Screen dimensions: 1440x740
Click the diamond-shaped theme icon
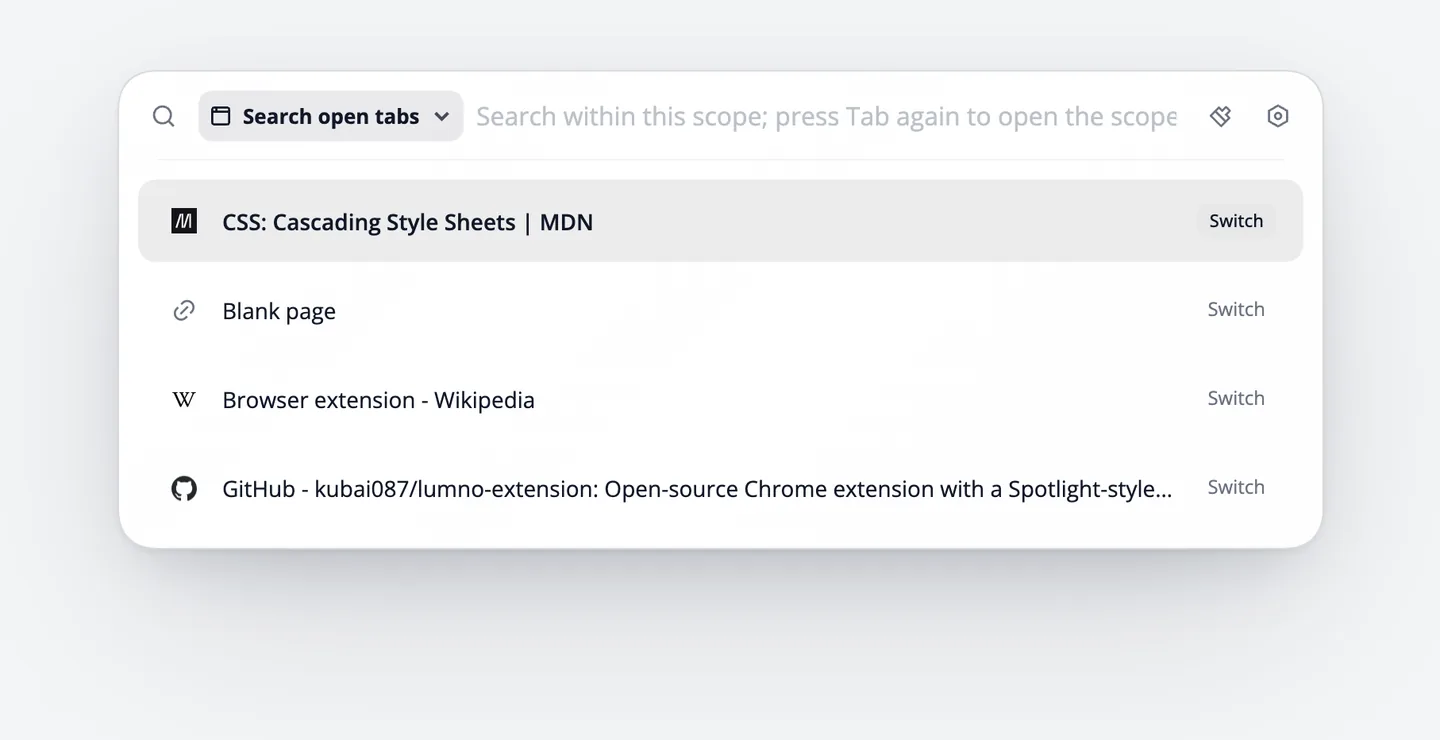click(1220, 116)
